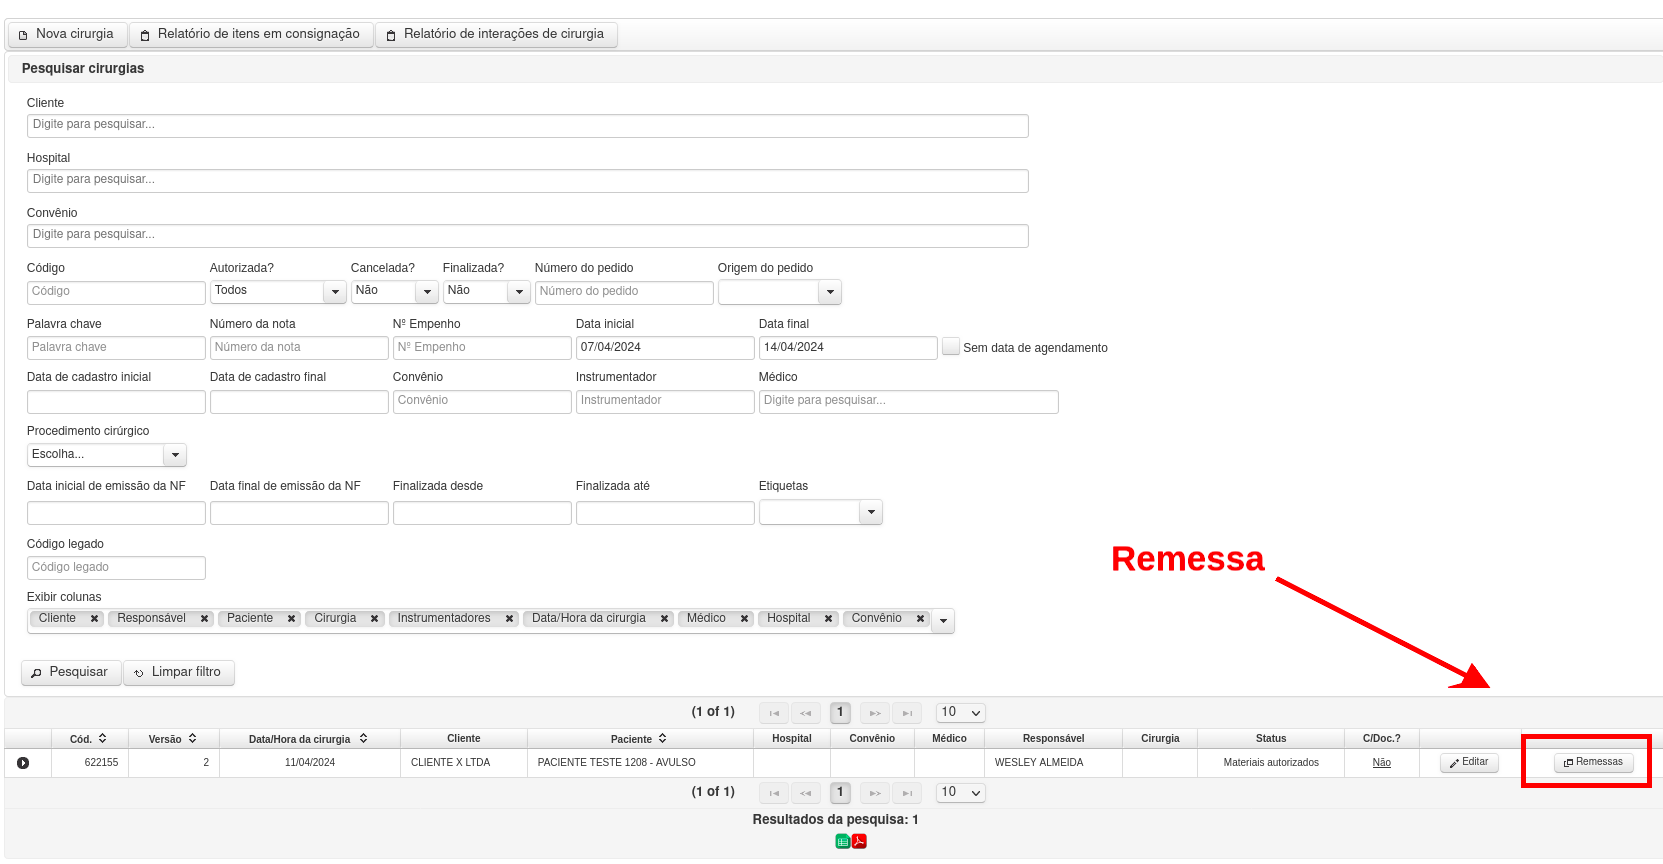The height and width of the screenshot is (864, 1663).
Task: Export results to Excel spreadsheet icon
Action: [842, 841]
